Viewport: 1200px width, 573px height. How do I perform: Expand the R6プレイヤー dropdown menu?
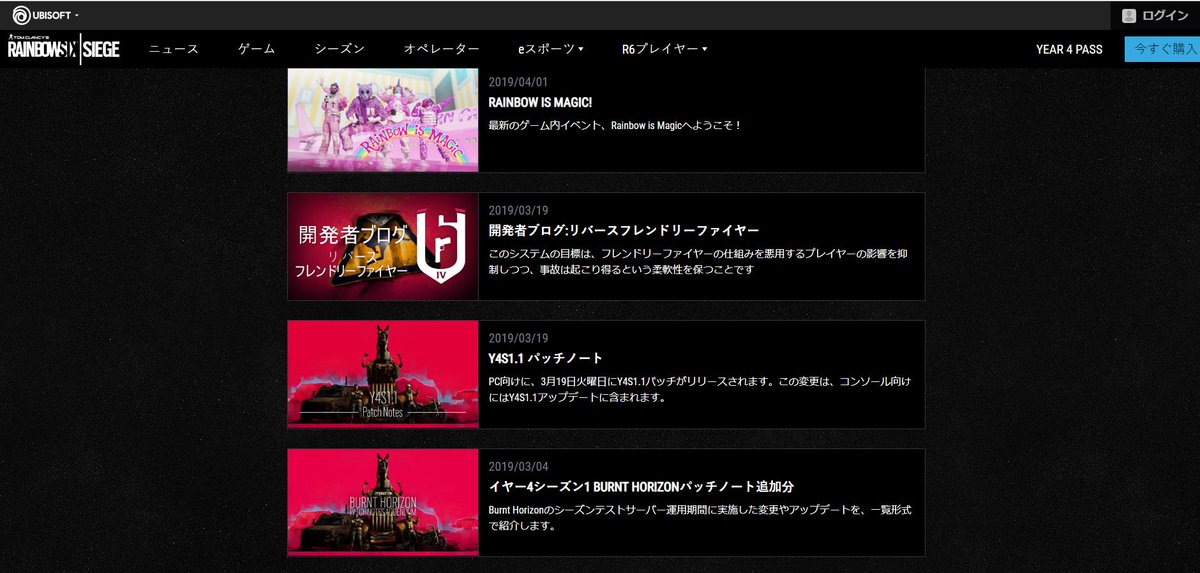(665, 49)
